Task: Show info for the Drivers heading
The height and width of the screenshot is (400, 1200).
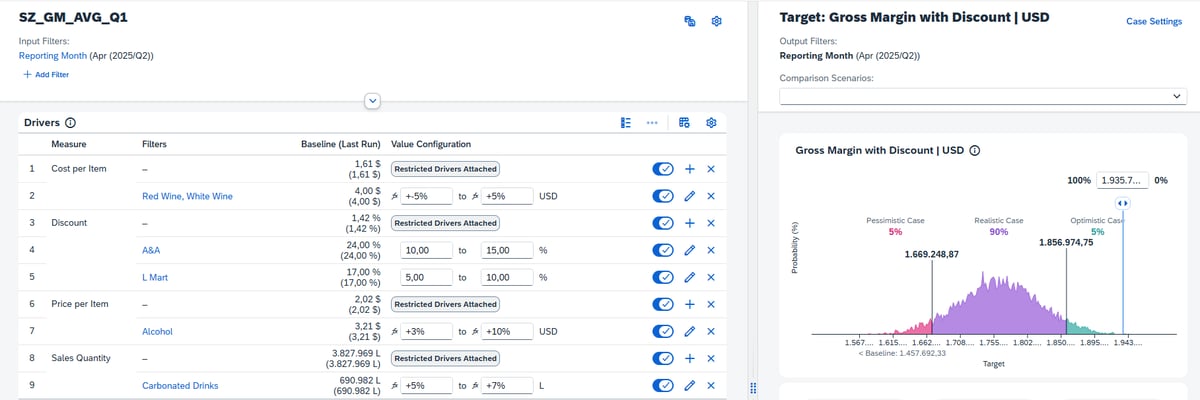Action: [x=71, y=123]
